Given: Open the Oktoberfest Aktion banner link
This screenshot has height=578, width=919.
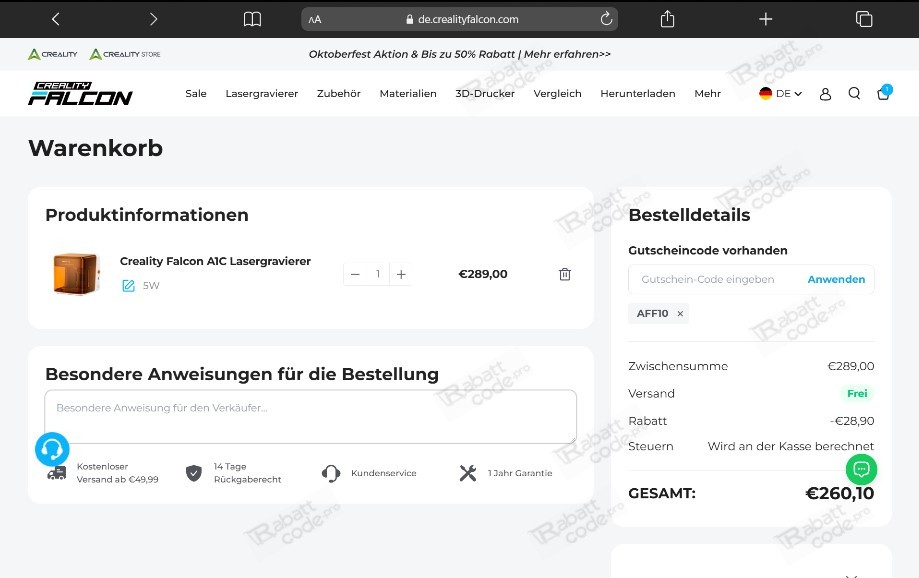Looking at the screenshot, I should pos(460,54).
